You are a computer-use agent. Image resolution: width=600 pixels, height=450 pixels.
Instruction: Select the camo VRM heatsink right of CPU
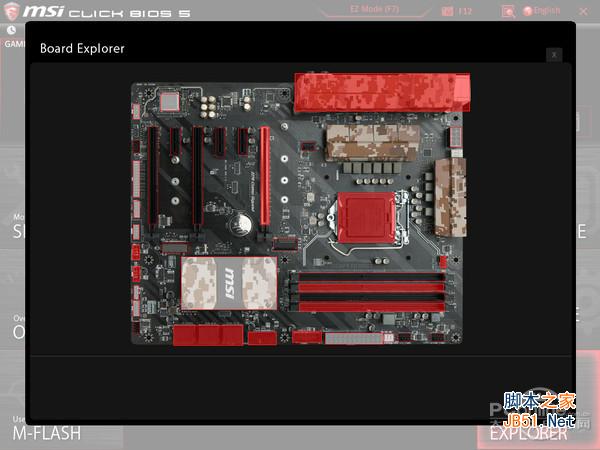(450, 197)
